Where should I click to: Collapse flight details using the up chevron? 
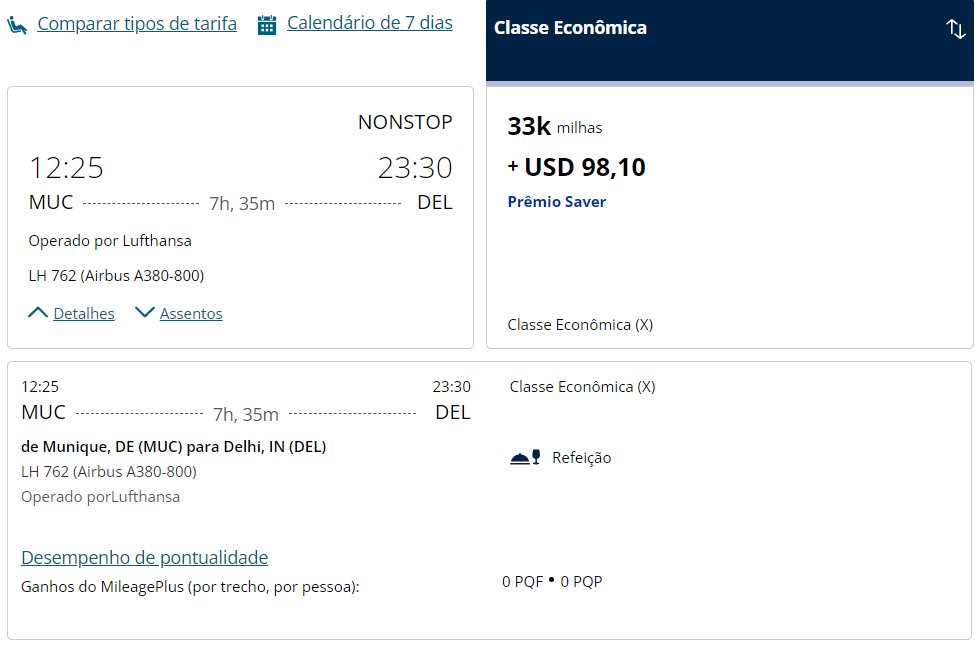(x=38, y=313)
